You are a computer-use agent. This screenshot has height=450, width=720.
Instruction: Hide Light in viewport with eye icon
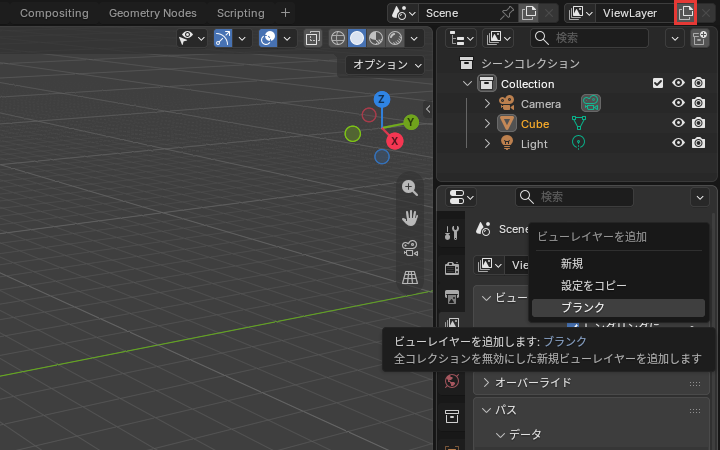click(678, 143)
